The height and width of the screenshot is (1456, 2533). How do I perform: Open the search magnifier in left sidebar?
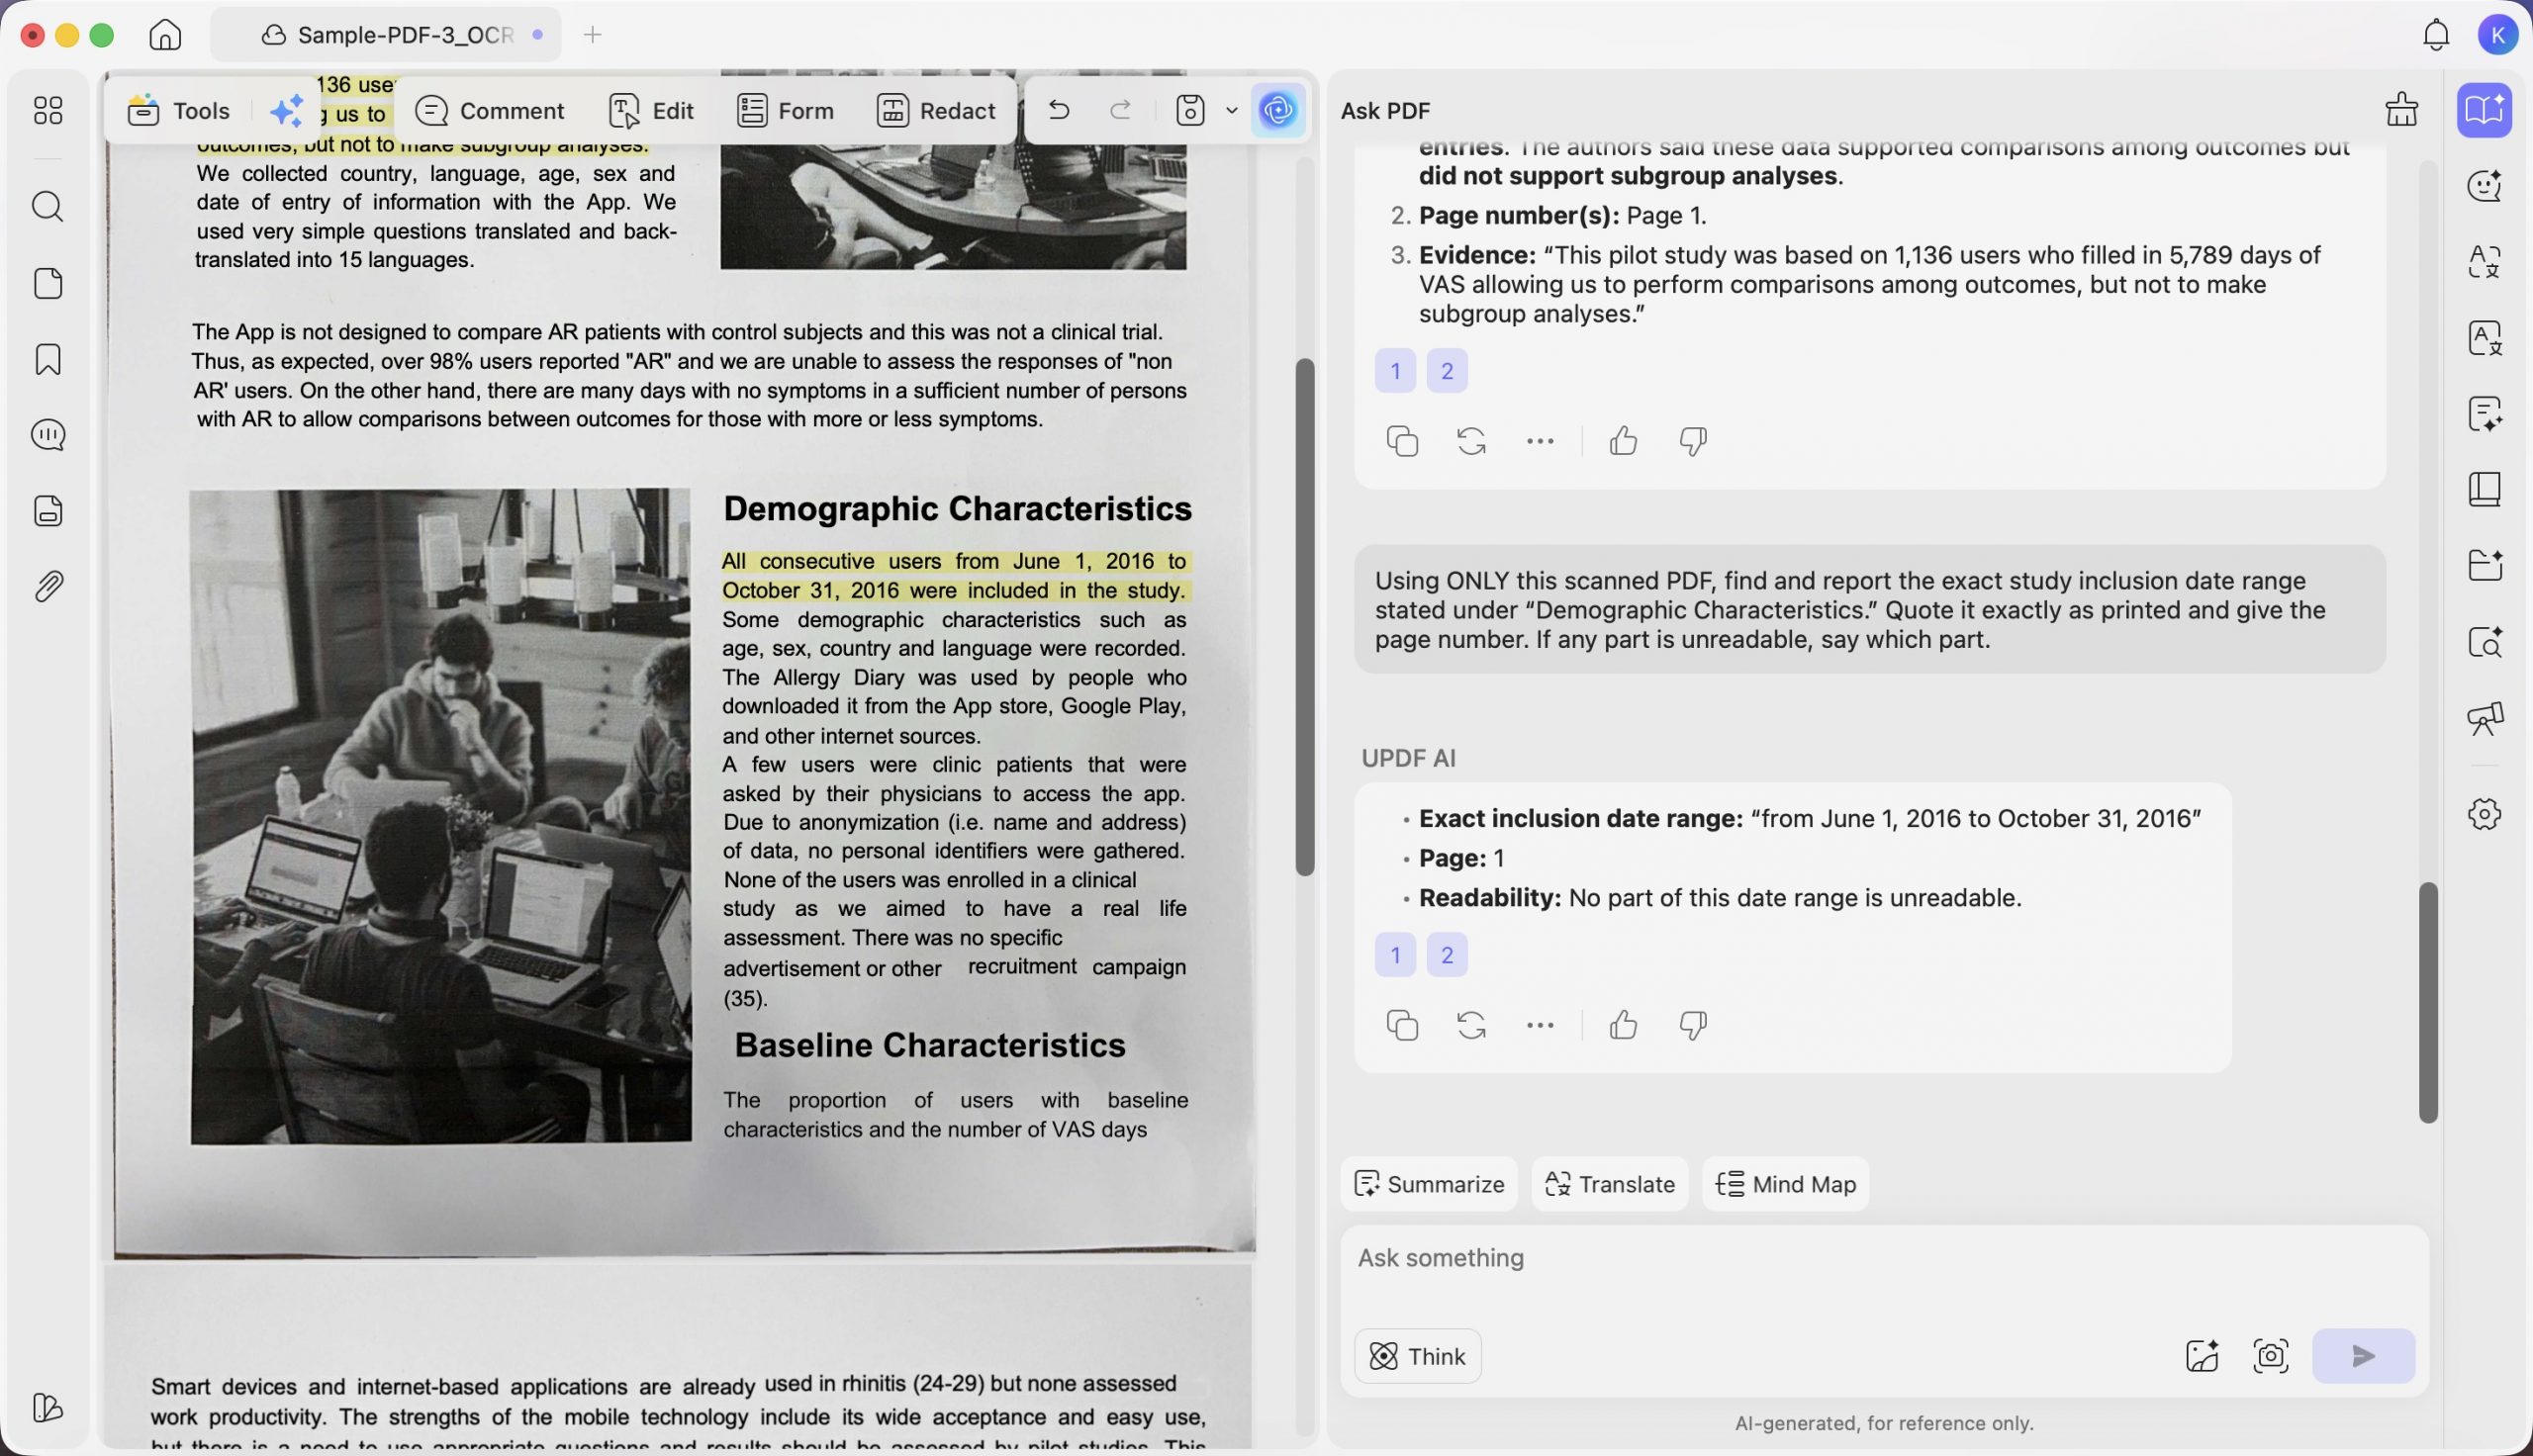pyautogui.click(x=48, y=206)
